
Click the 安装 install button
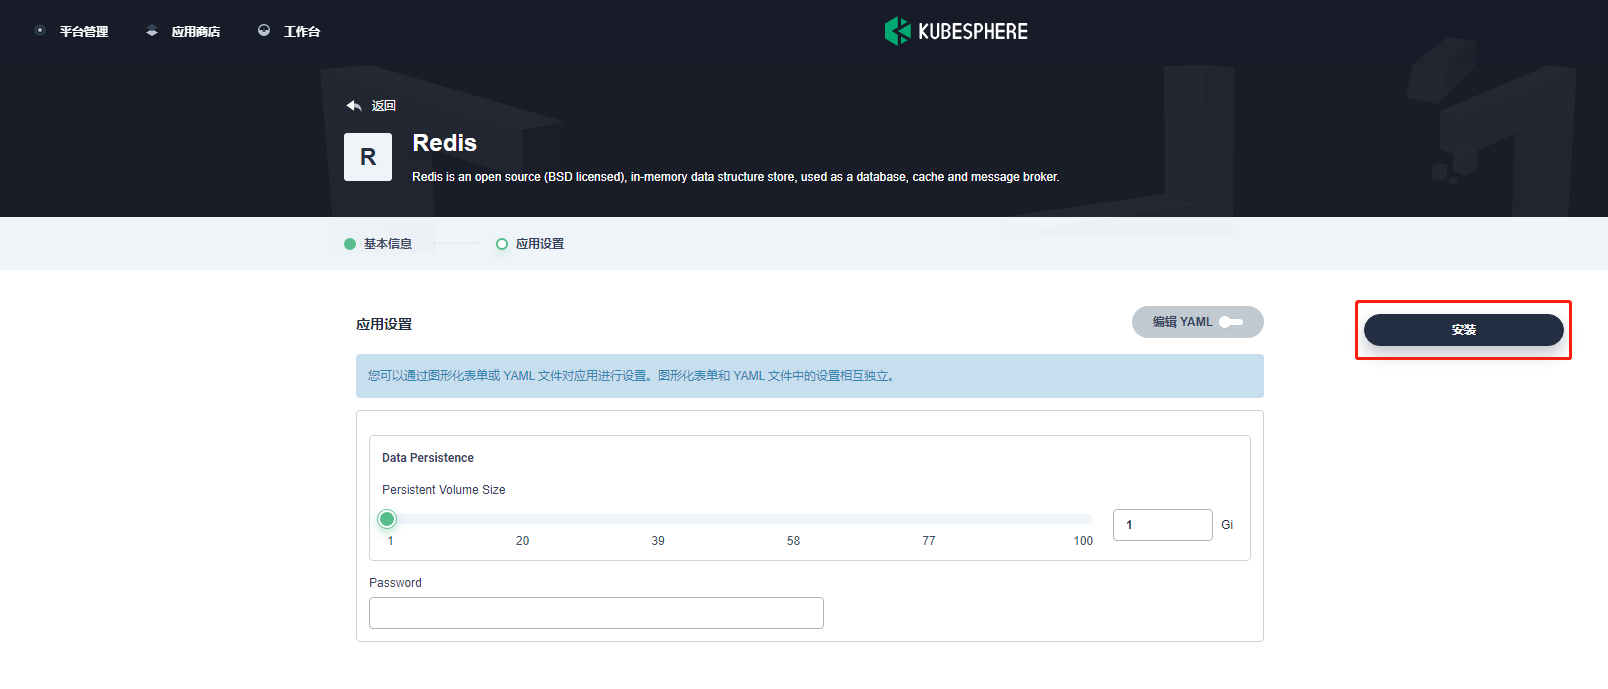(x=1464, y=330)
